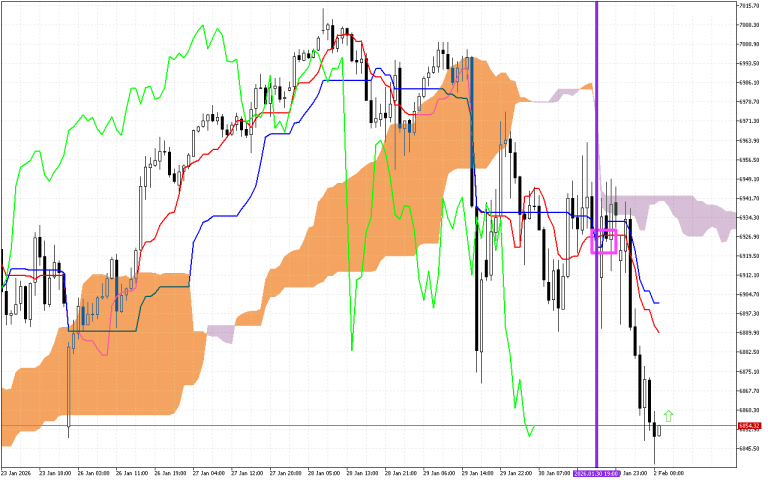Click the 6949.10 price axis label
This screenshot has height=480, width=768.
[x=750, y=179]
